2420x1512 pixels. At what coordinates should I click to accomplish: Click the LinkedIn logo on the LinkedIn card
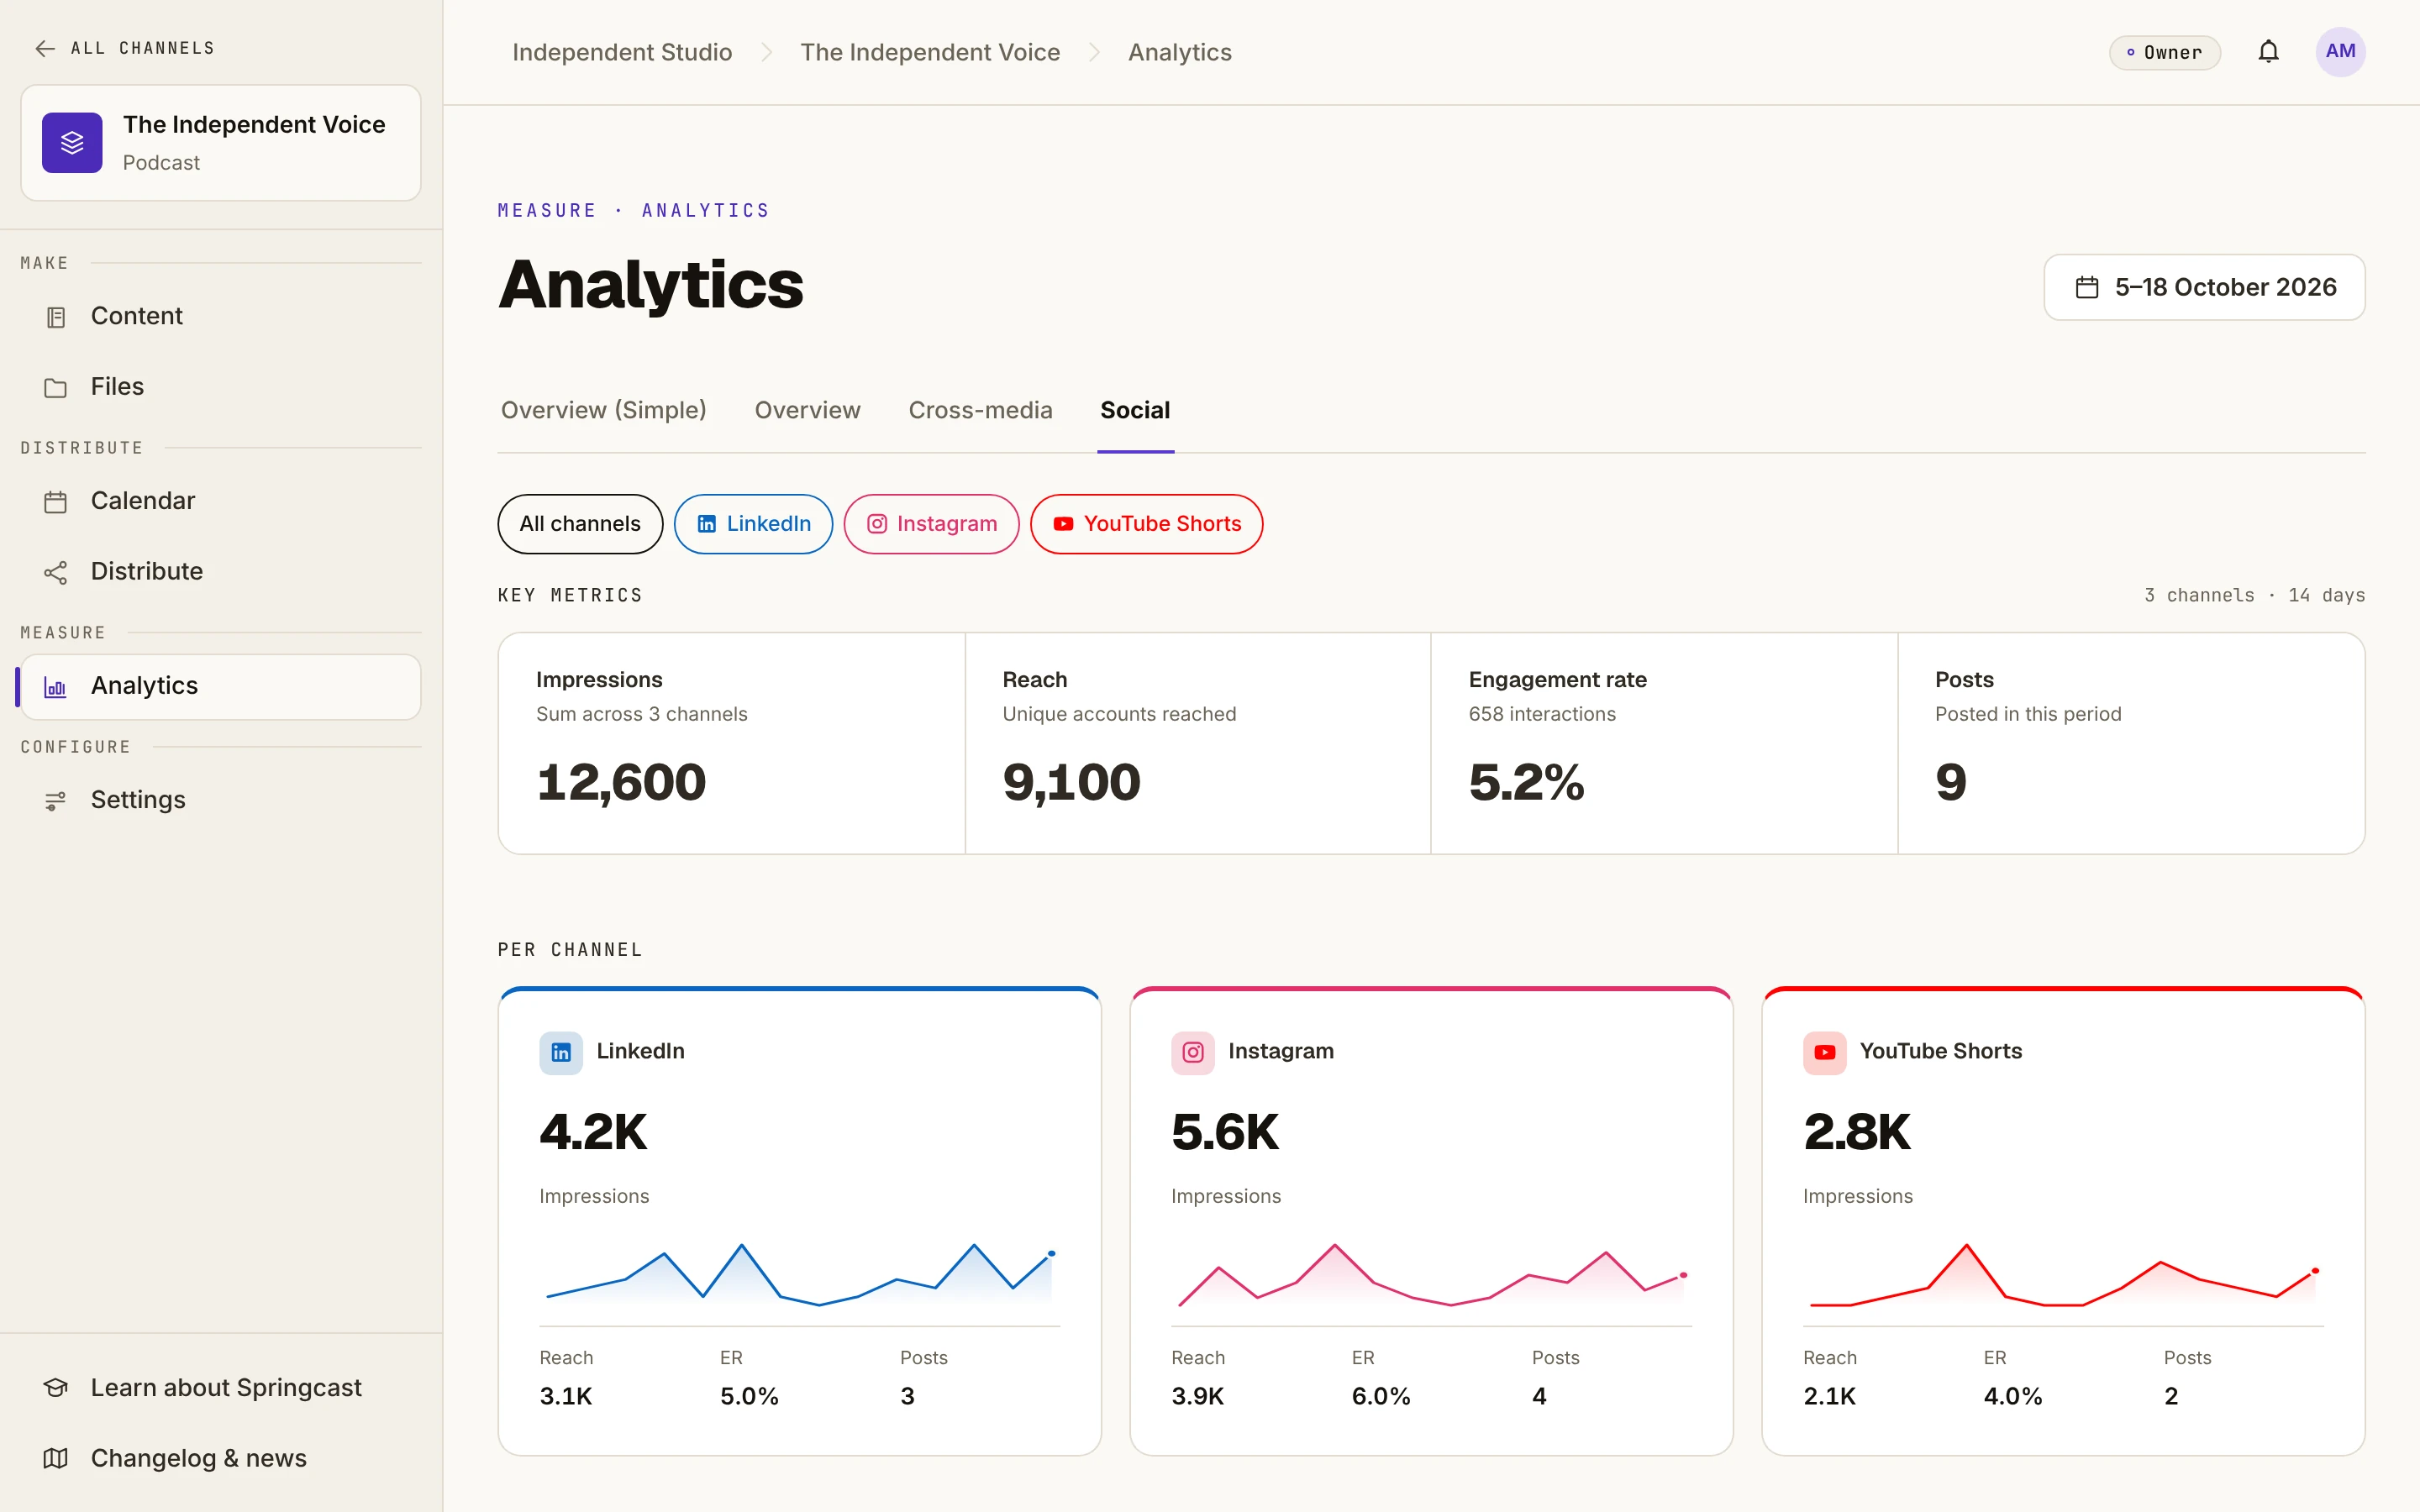(x=561, y=1052)
